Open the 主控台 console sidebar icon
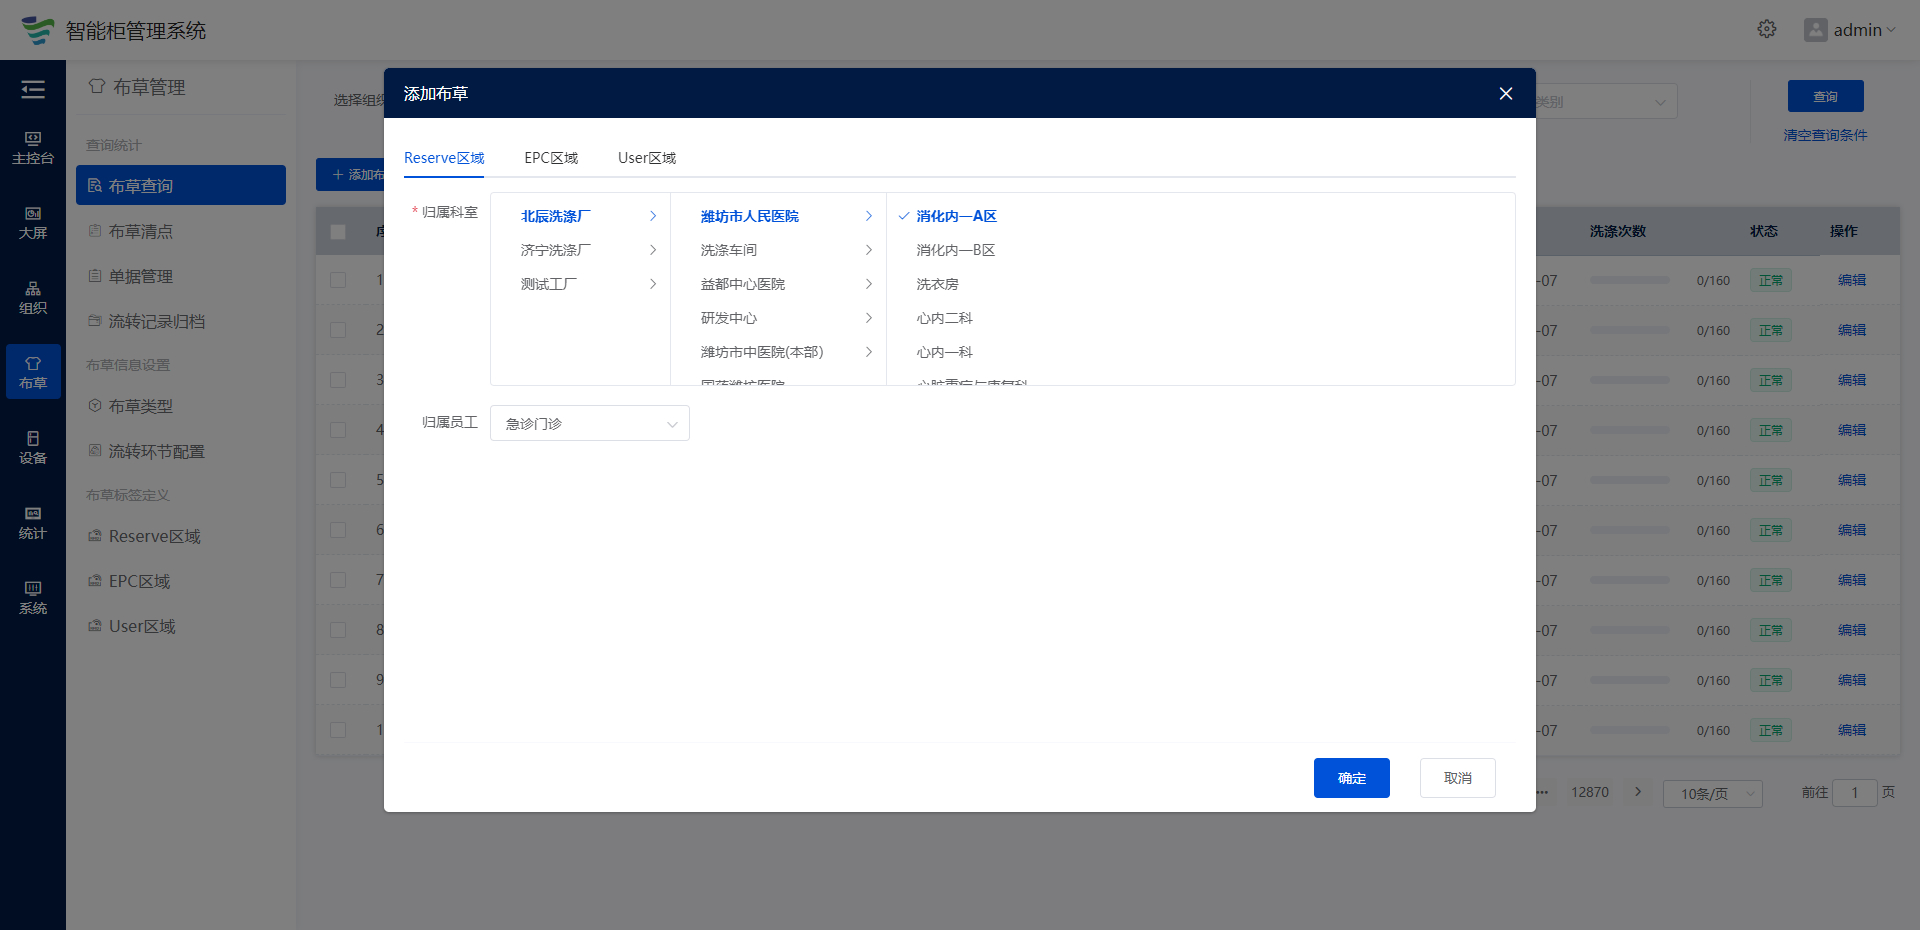The width and height of the screenshot is (1920, 930). click(33, 148)
